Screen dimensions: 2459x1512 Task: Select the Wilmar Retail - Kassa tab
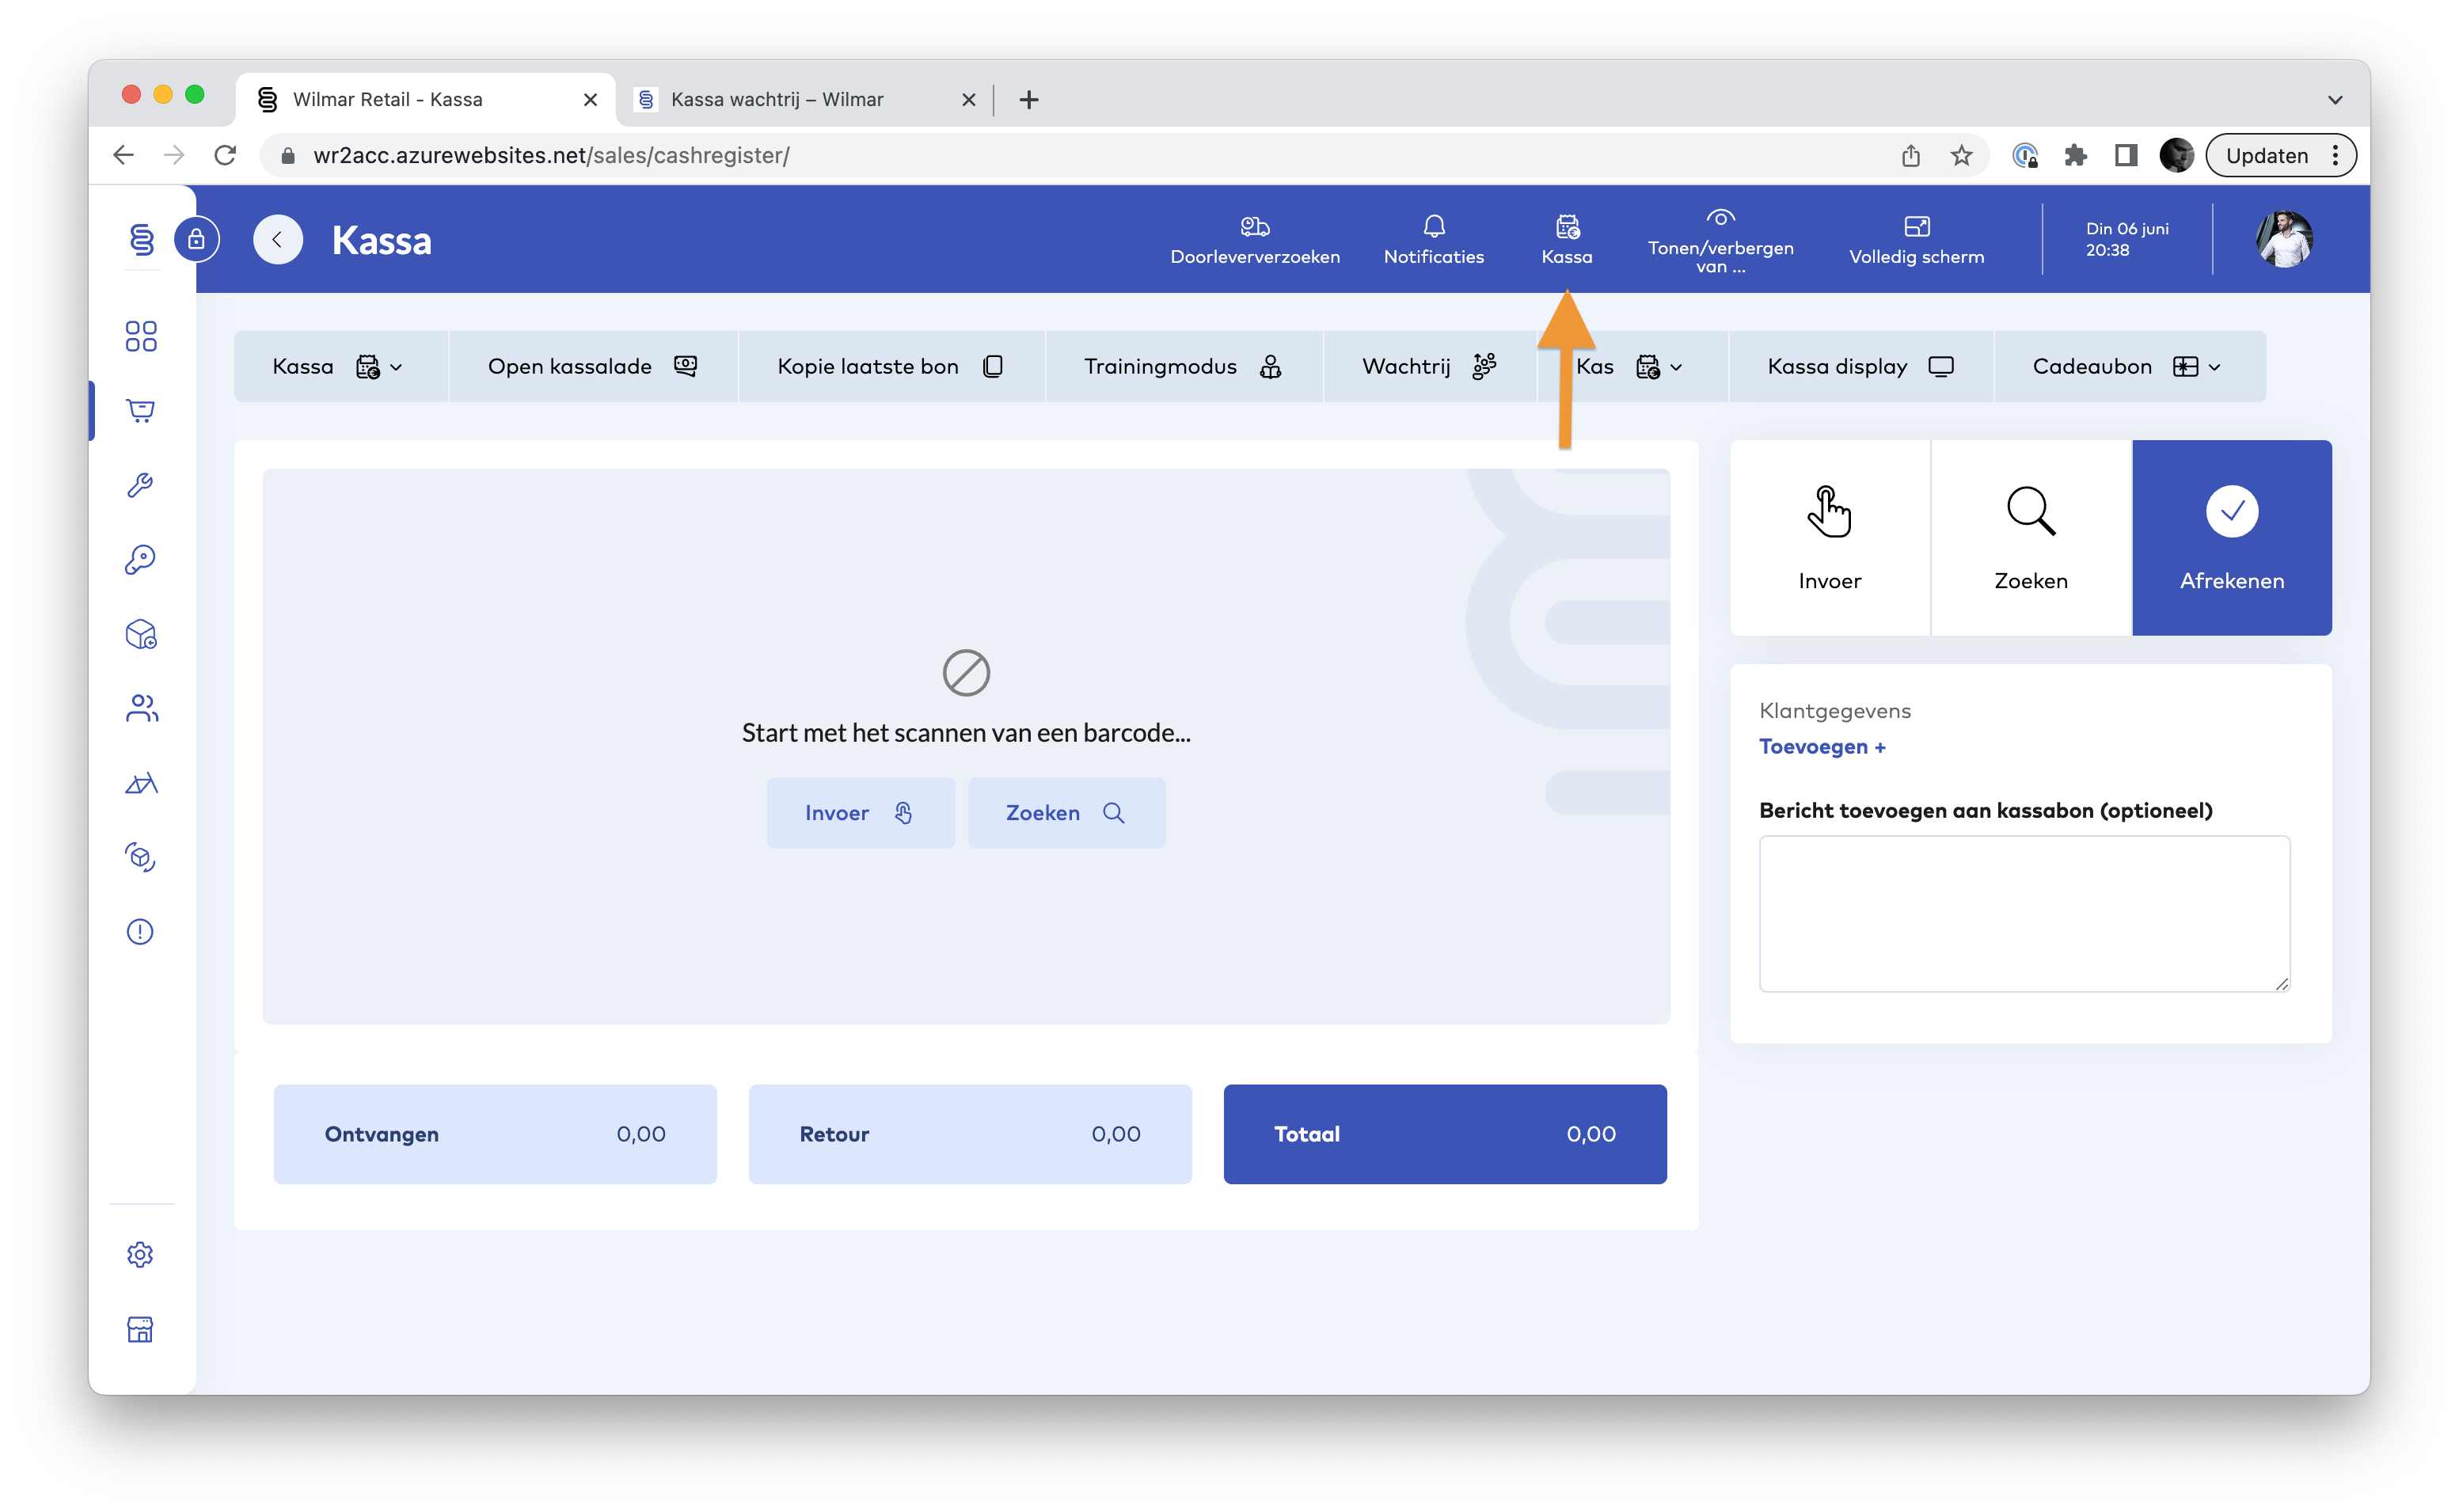[x=427, y=99]
